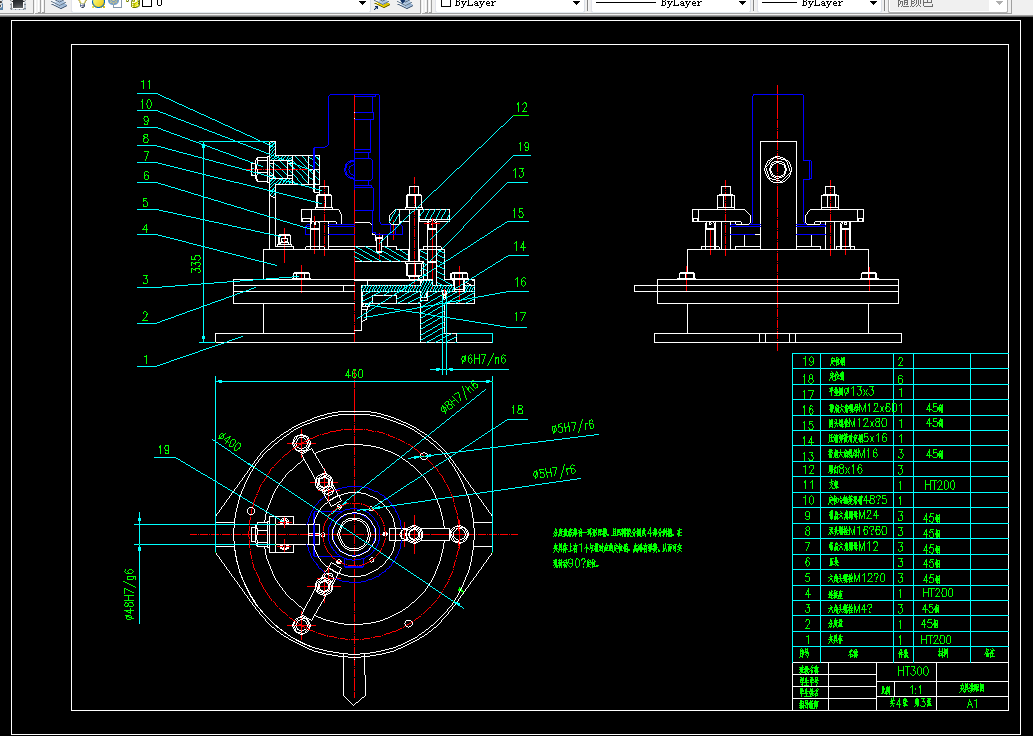Select balloon number 12 label
The height and width of the screenshot is (736, 1033).
[x=522, y=107]
